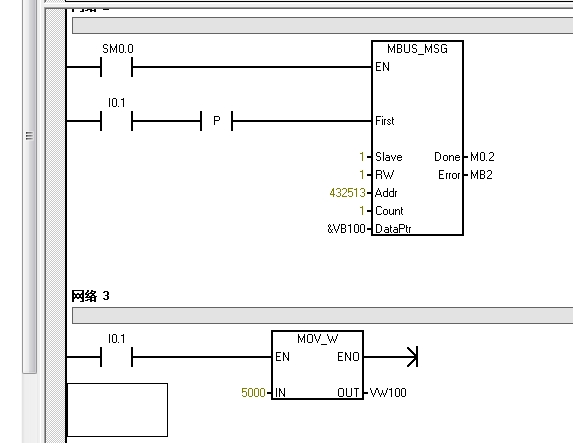Viewport: 573px width, 443px height.
Task: Click the OUT operand VW100
Action: (x=388, y=393)
